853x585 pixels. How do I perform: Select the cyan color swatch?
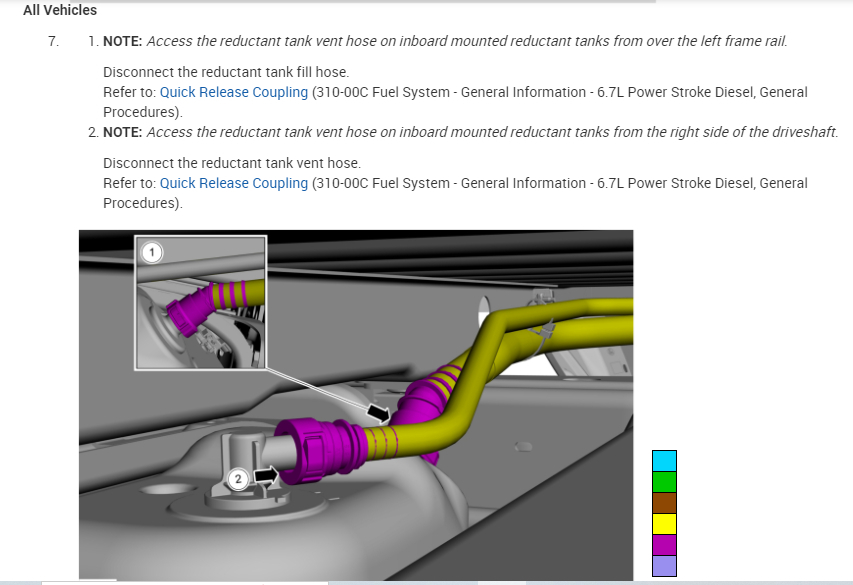[x=664, y=461]
